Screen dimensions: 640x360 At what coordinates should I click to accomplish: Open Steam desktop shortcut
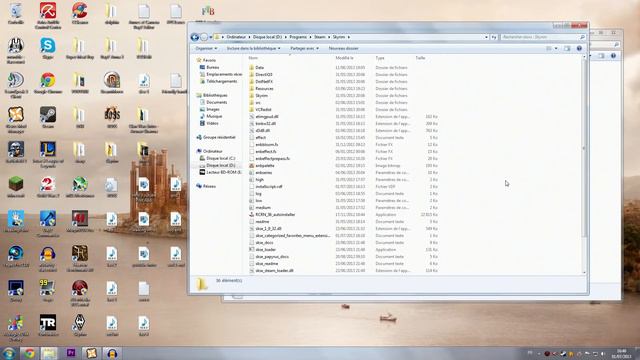point(48,118)
